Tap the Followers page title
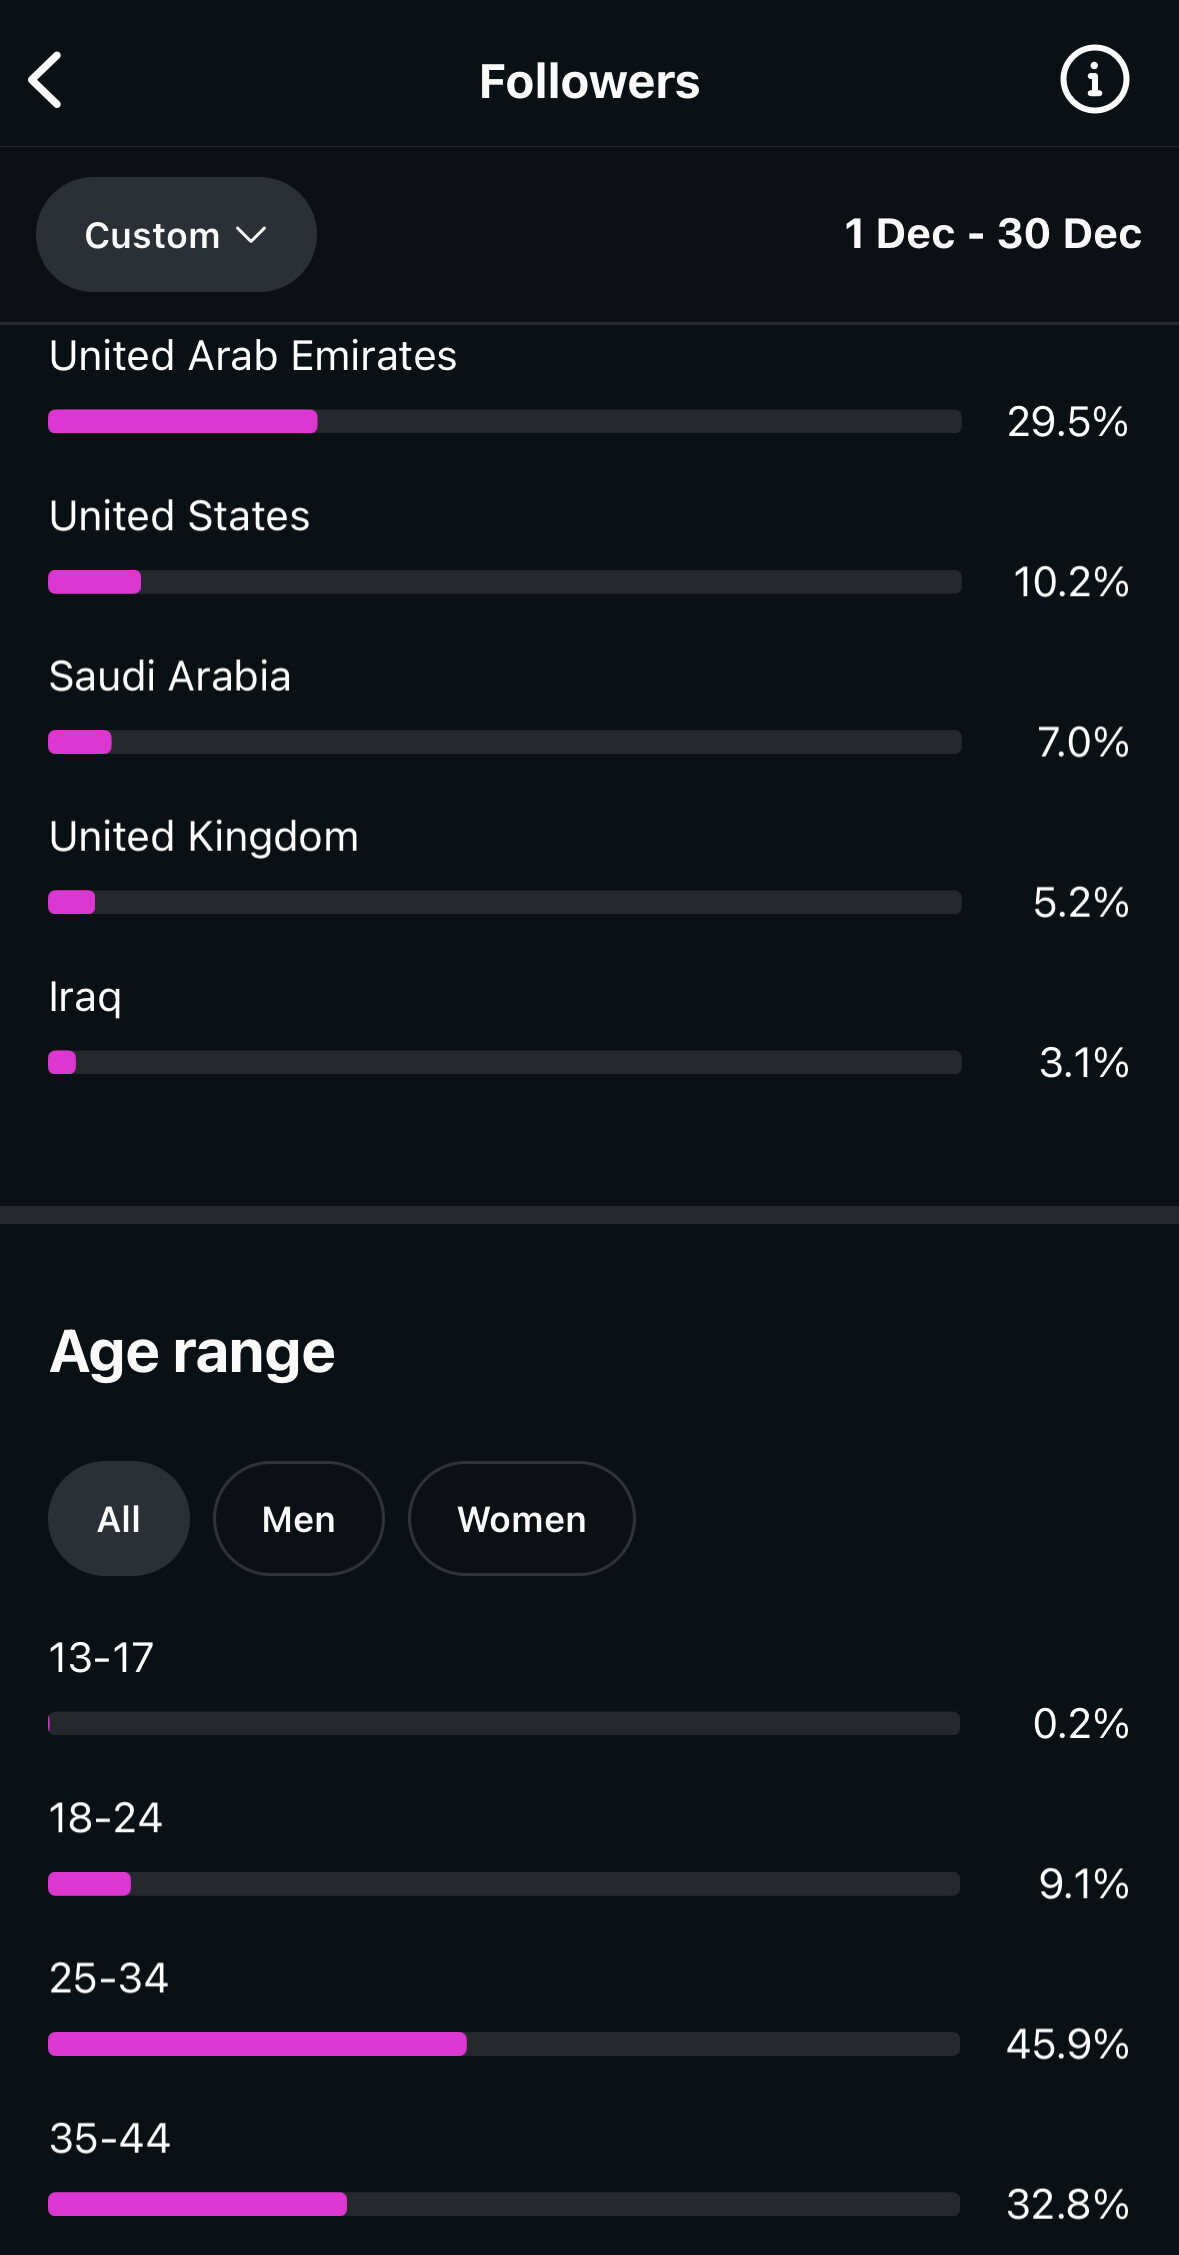 tap(589, 81)
